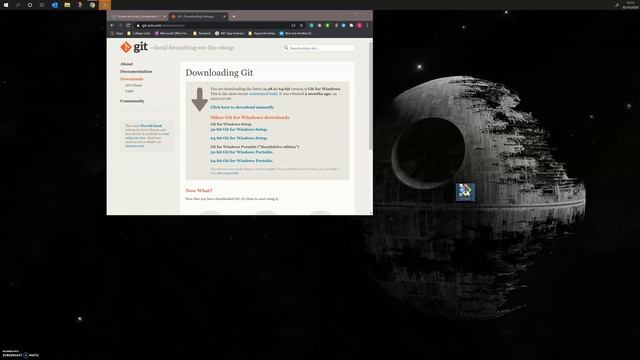Open GUI Clients under Downloads
640x360 pixels.
coord(133,85)
